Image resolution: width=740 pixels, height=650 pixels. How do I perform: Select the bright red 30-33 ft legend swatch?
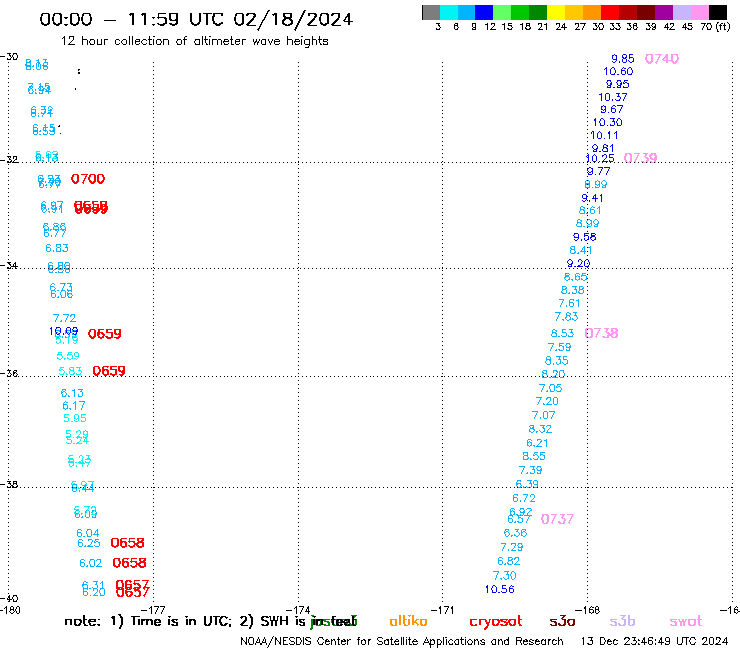[x=609, y=12]
